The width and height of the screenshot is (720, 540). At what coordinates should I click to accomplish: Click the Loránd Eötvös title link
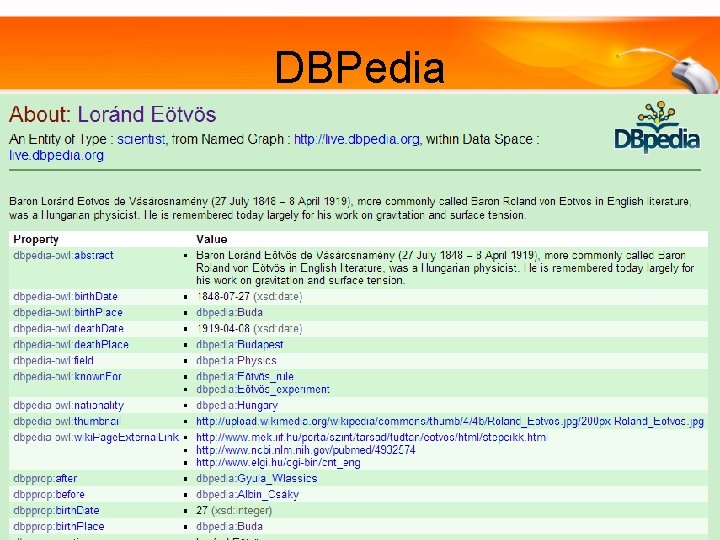point(146,114)
